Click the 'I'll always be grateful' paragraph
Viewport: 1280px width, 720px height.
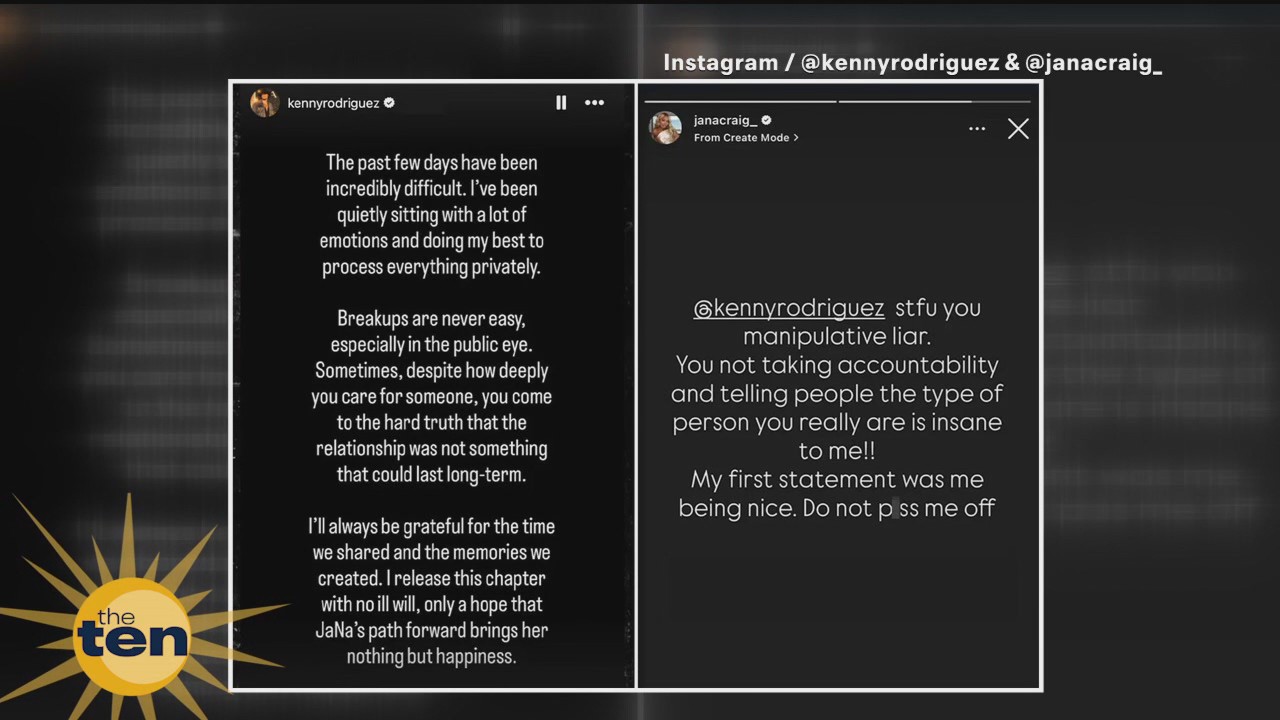click(431, 591)
